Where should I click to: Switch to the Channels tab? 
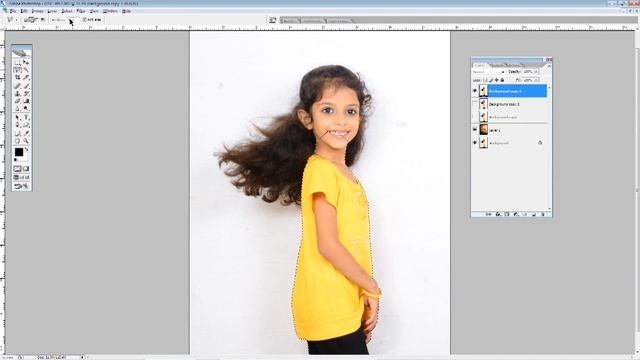(x=497, y=65)
